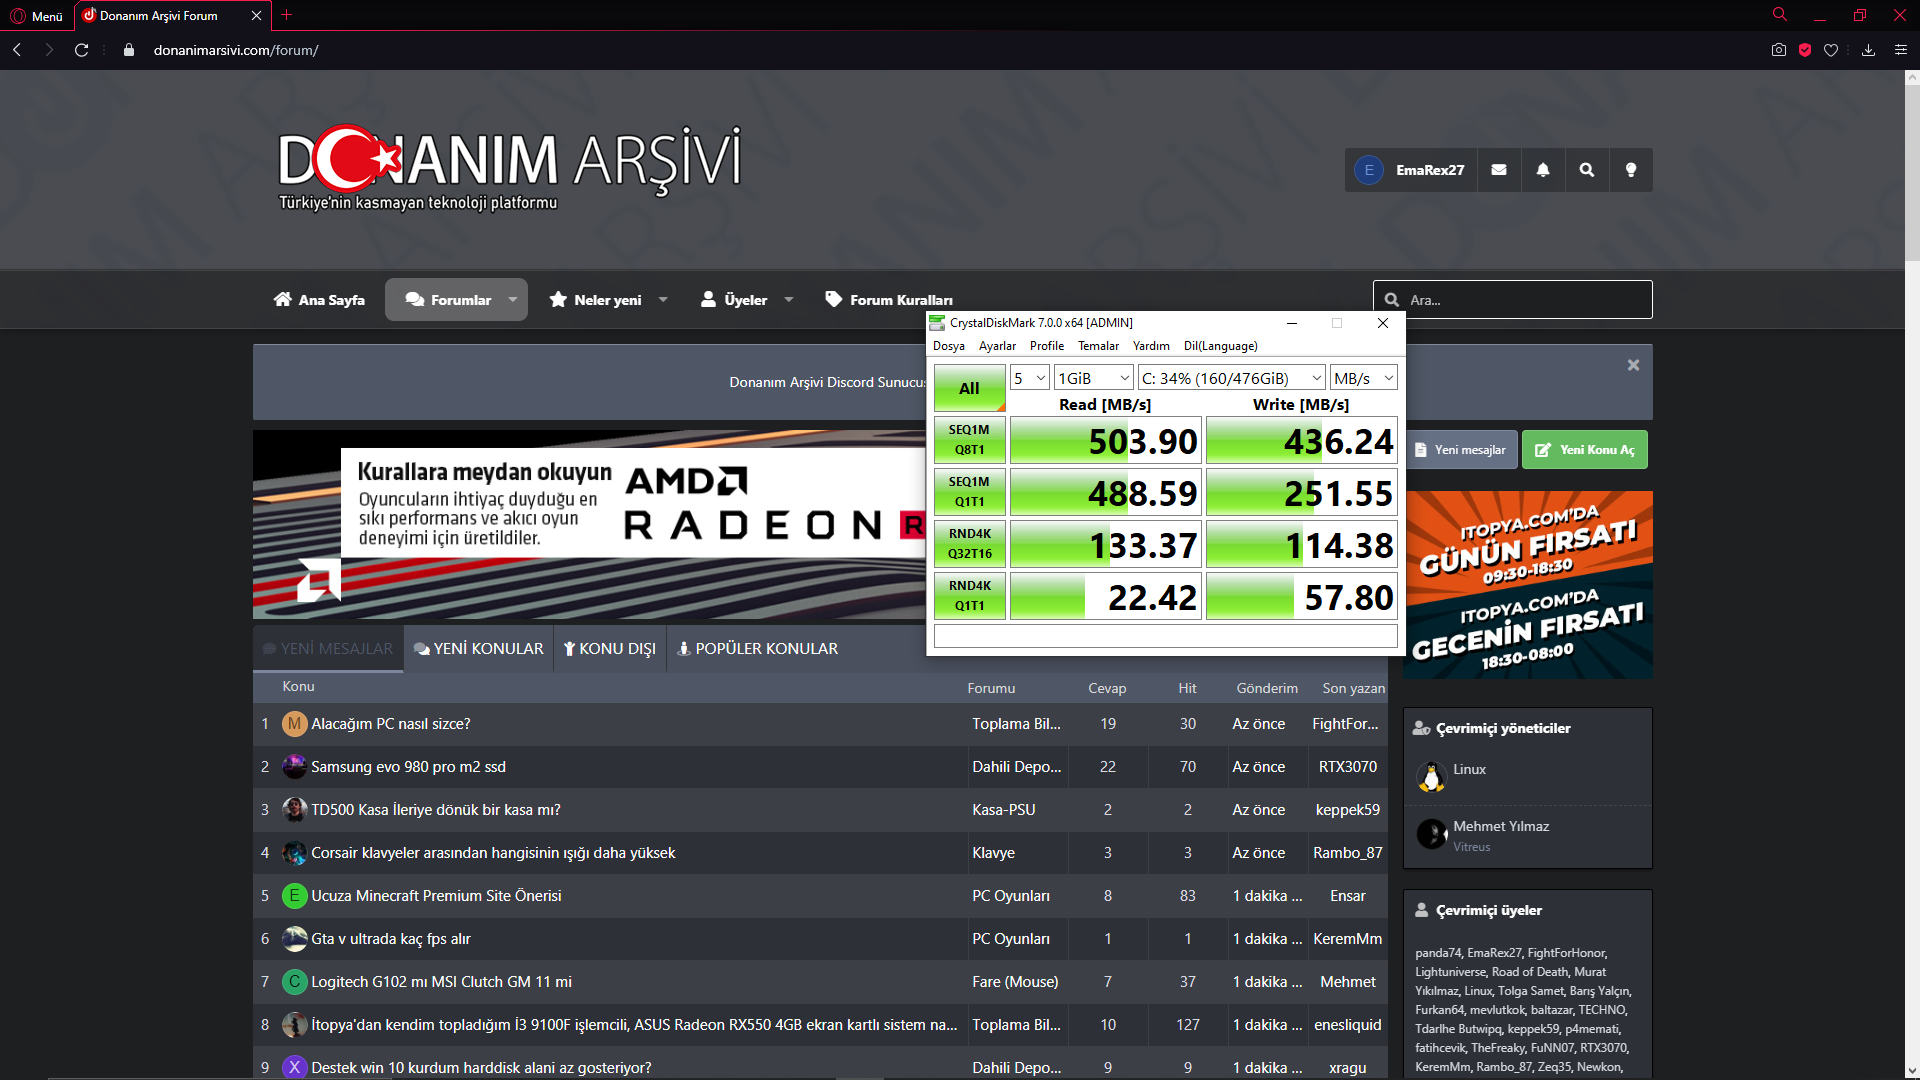
Task: Open test count dropdown showing 5
Action: click(1029, 378)
